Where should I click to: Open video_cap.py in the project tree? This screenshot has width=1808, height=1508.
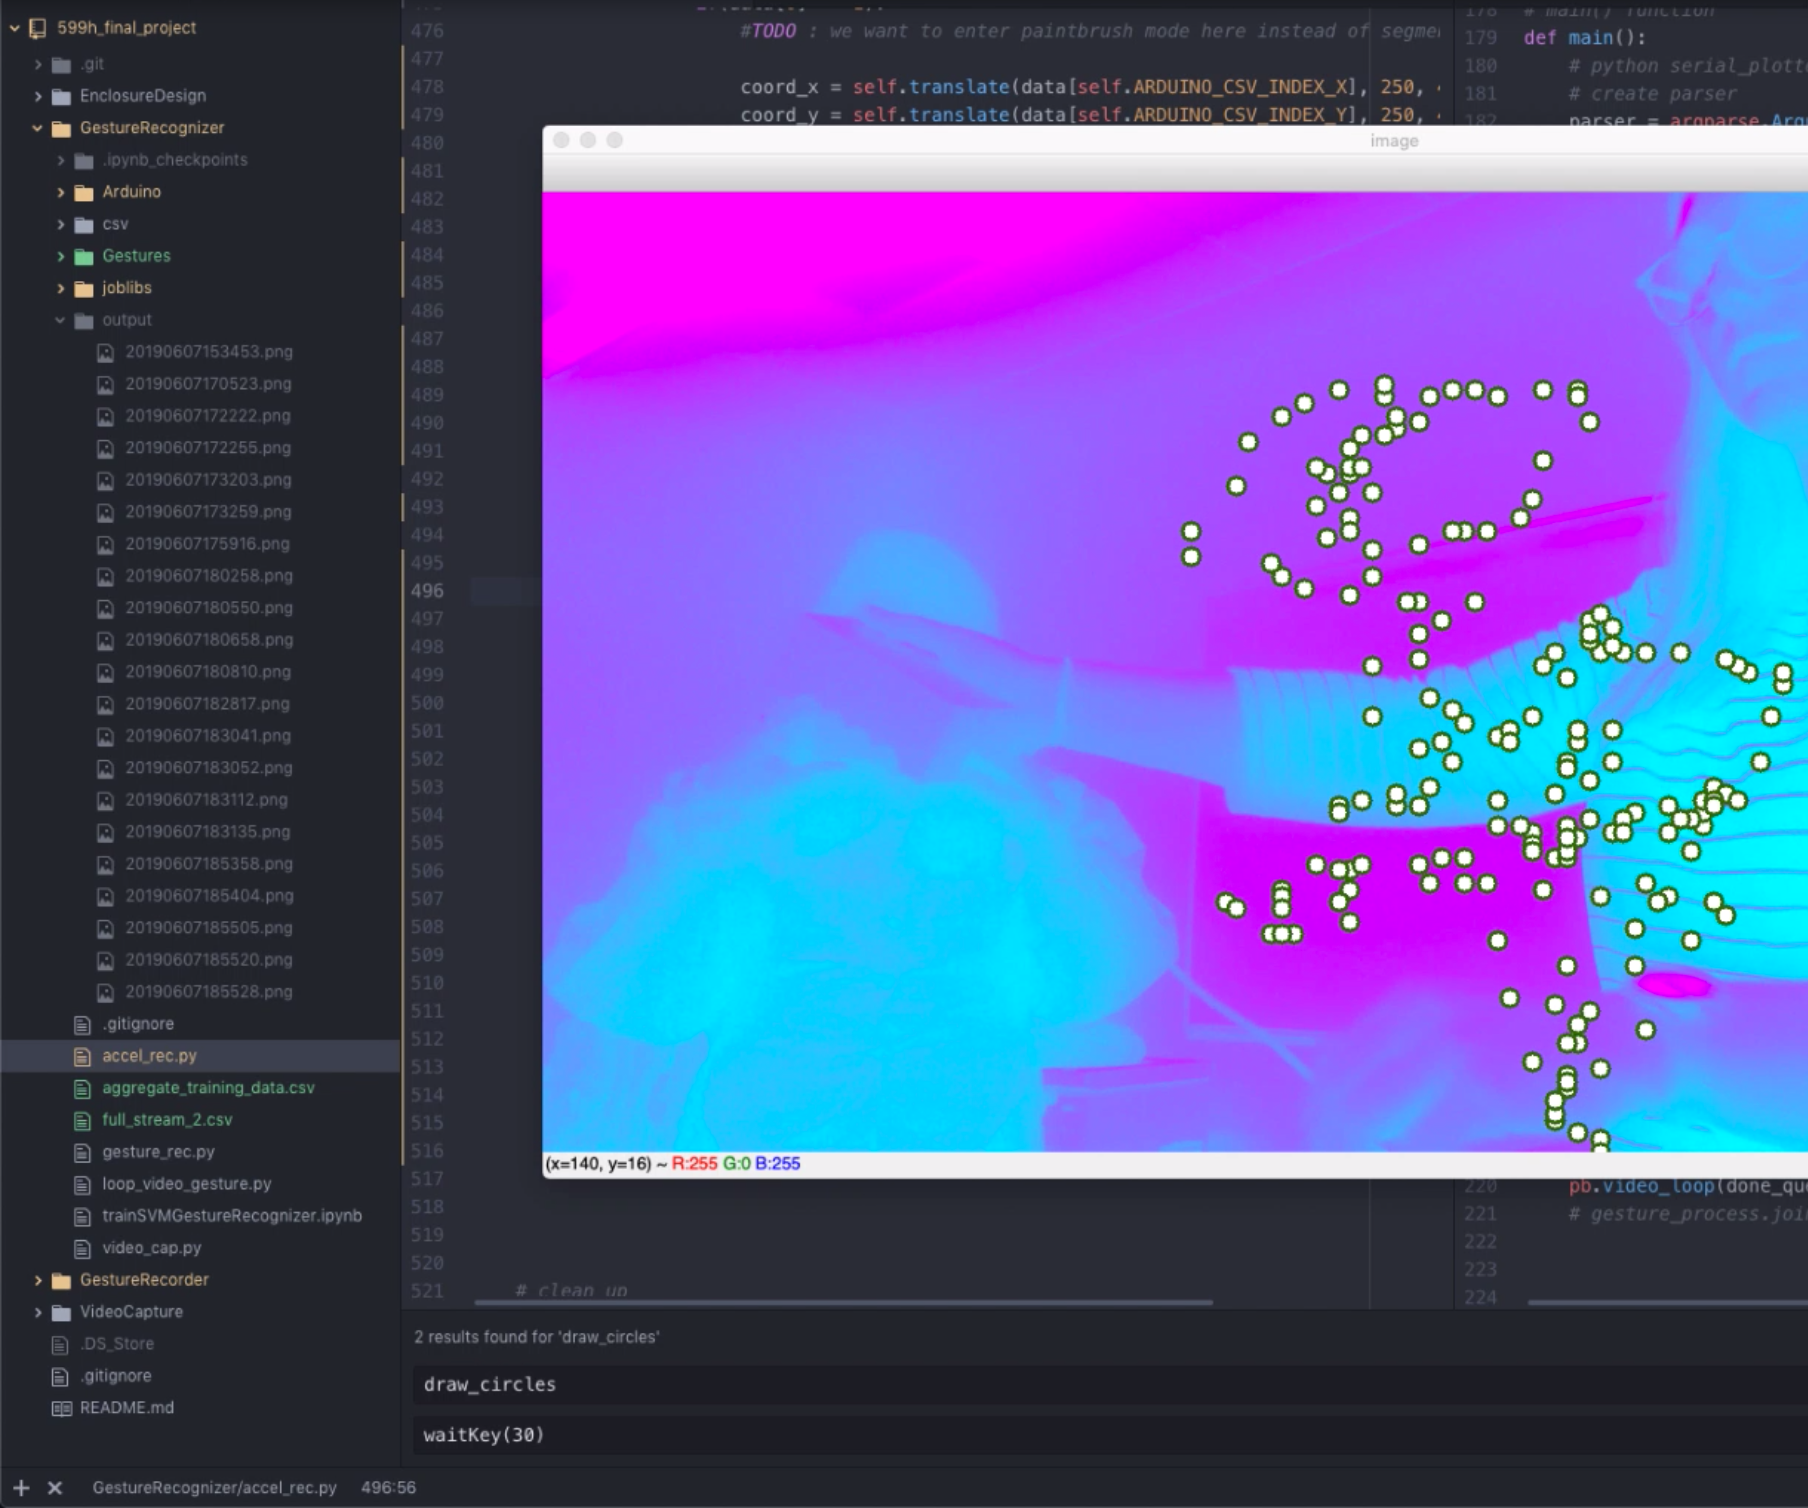coord(151,1248)
